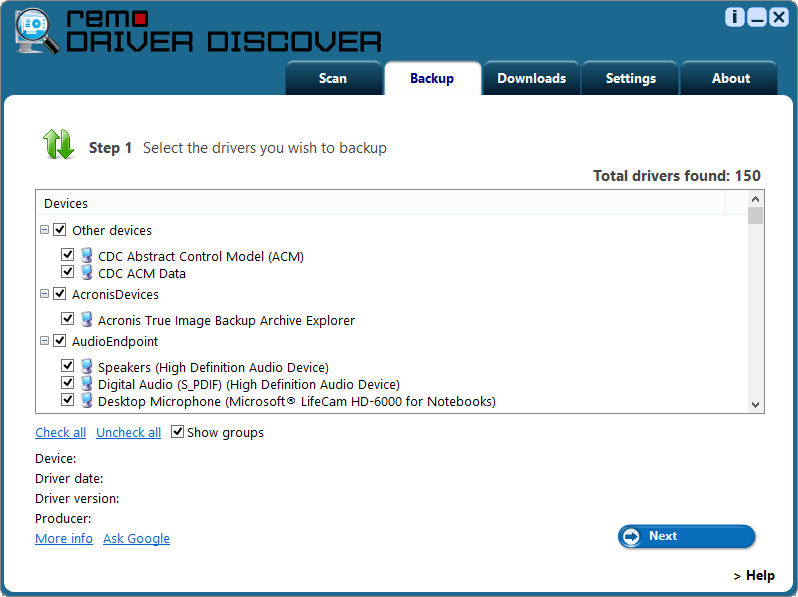This screenshot has height=597, width=798.
Task: Select CDC ACM Data device icon
Action: (87, 272)
